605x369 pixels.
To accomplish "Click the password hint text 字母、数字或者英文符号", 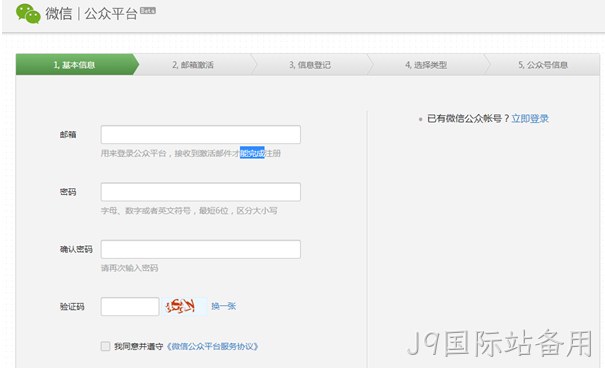I will click(x=146, y=211).
